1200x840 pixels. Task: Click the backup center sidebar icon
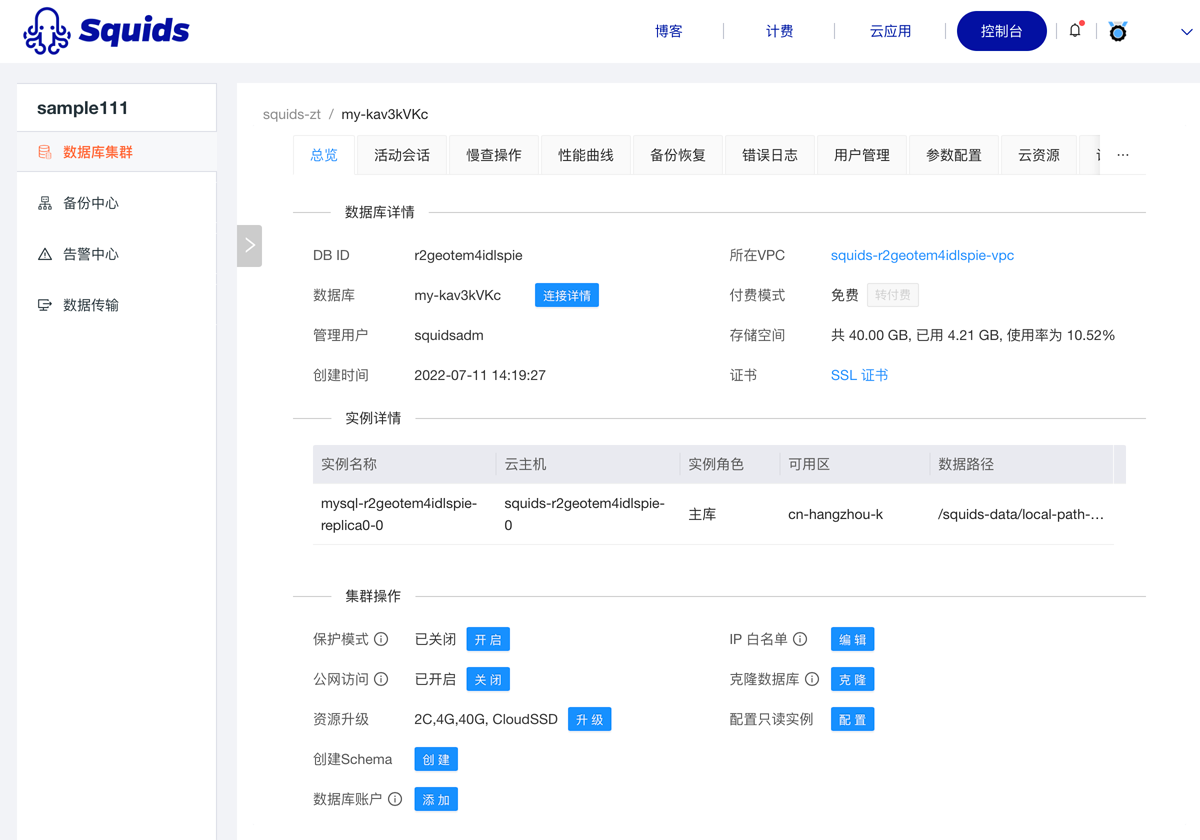45,203
